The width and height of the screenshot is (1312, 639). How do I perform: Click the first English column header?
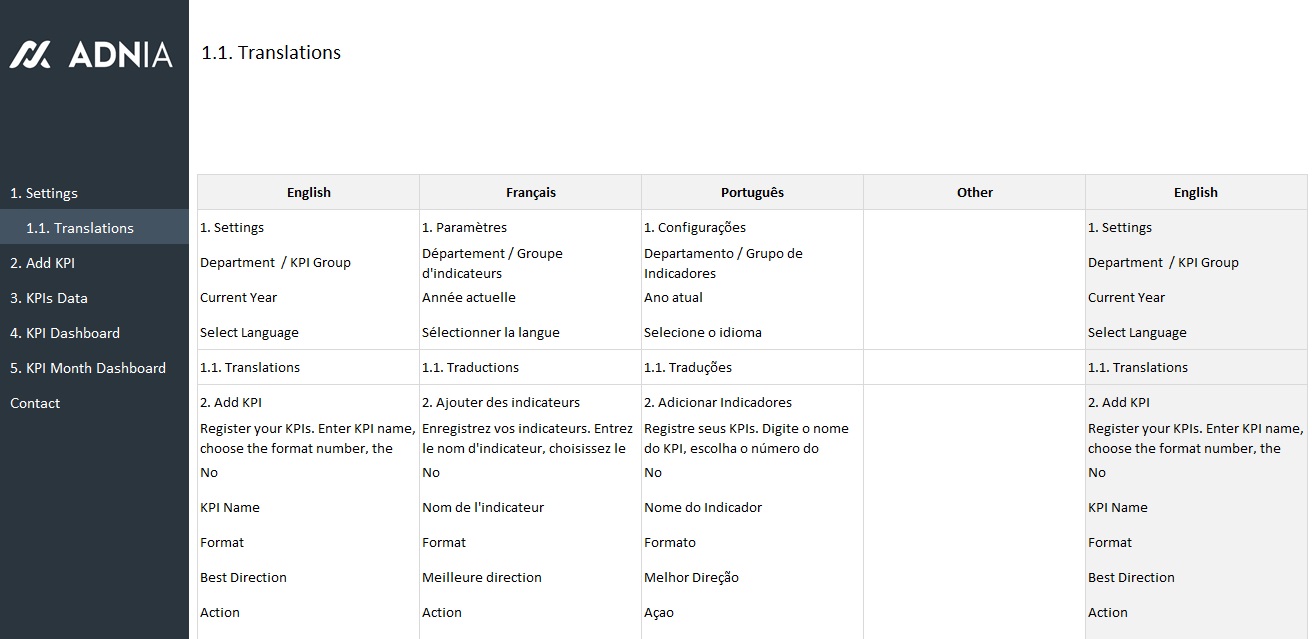308,192
